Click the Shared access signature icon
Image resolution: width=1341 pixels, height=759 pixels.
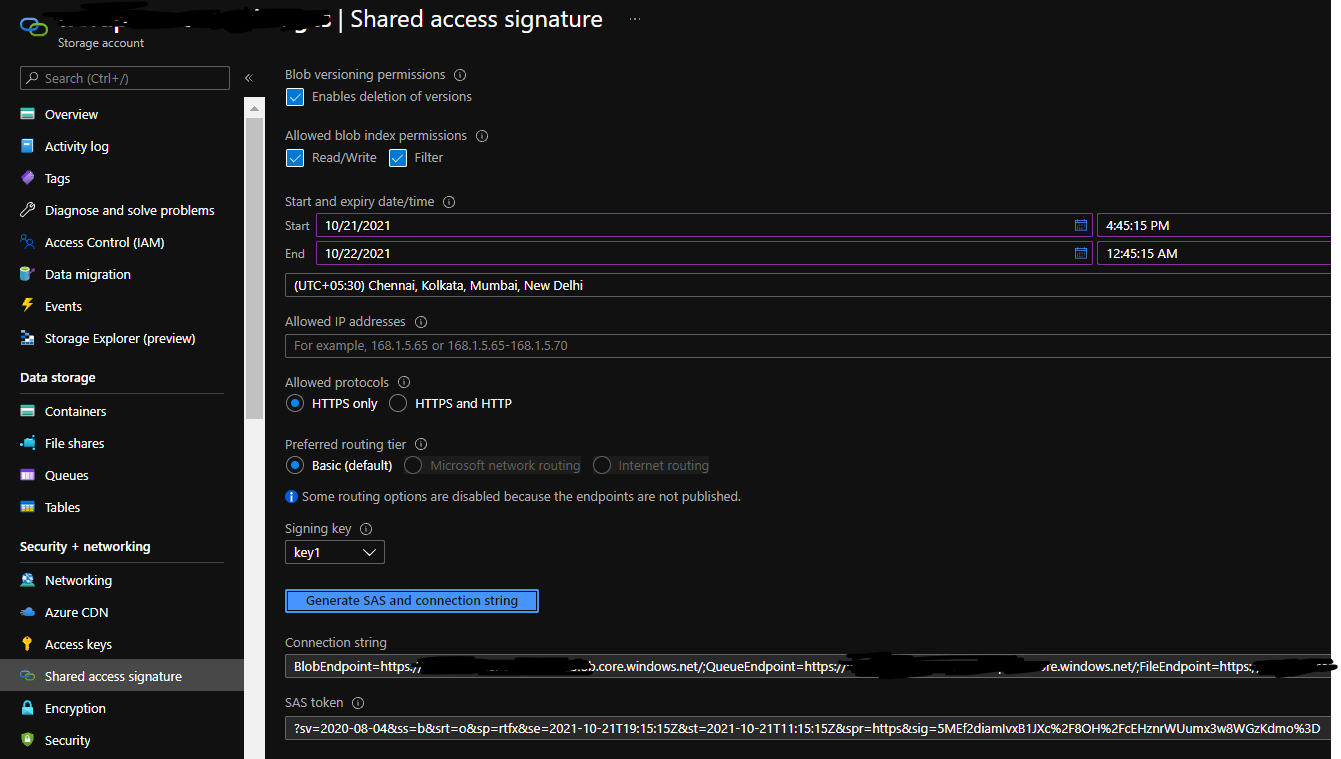(x=28, y=676)
